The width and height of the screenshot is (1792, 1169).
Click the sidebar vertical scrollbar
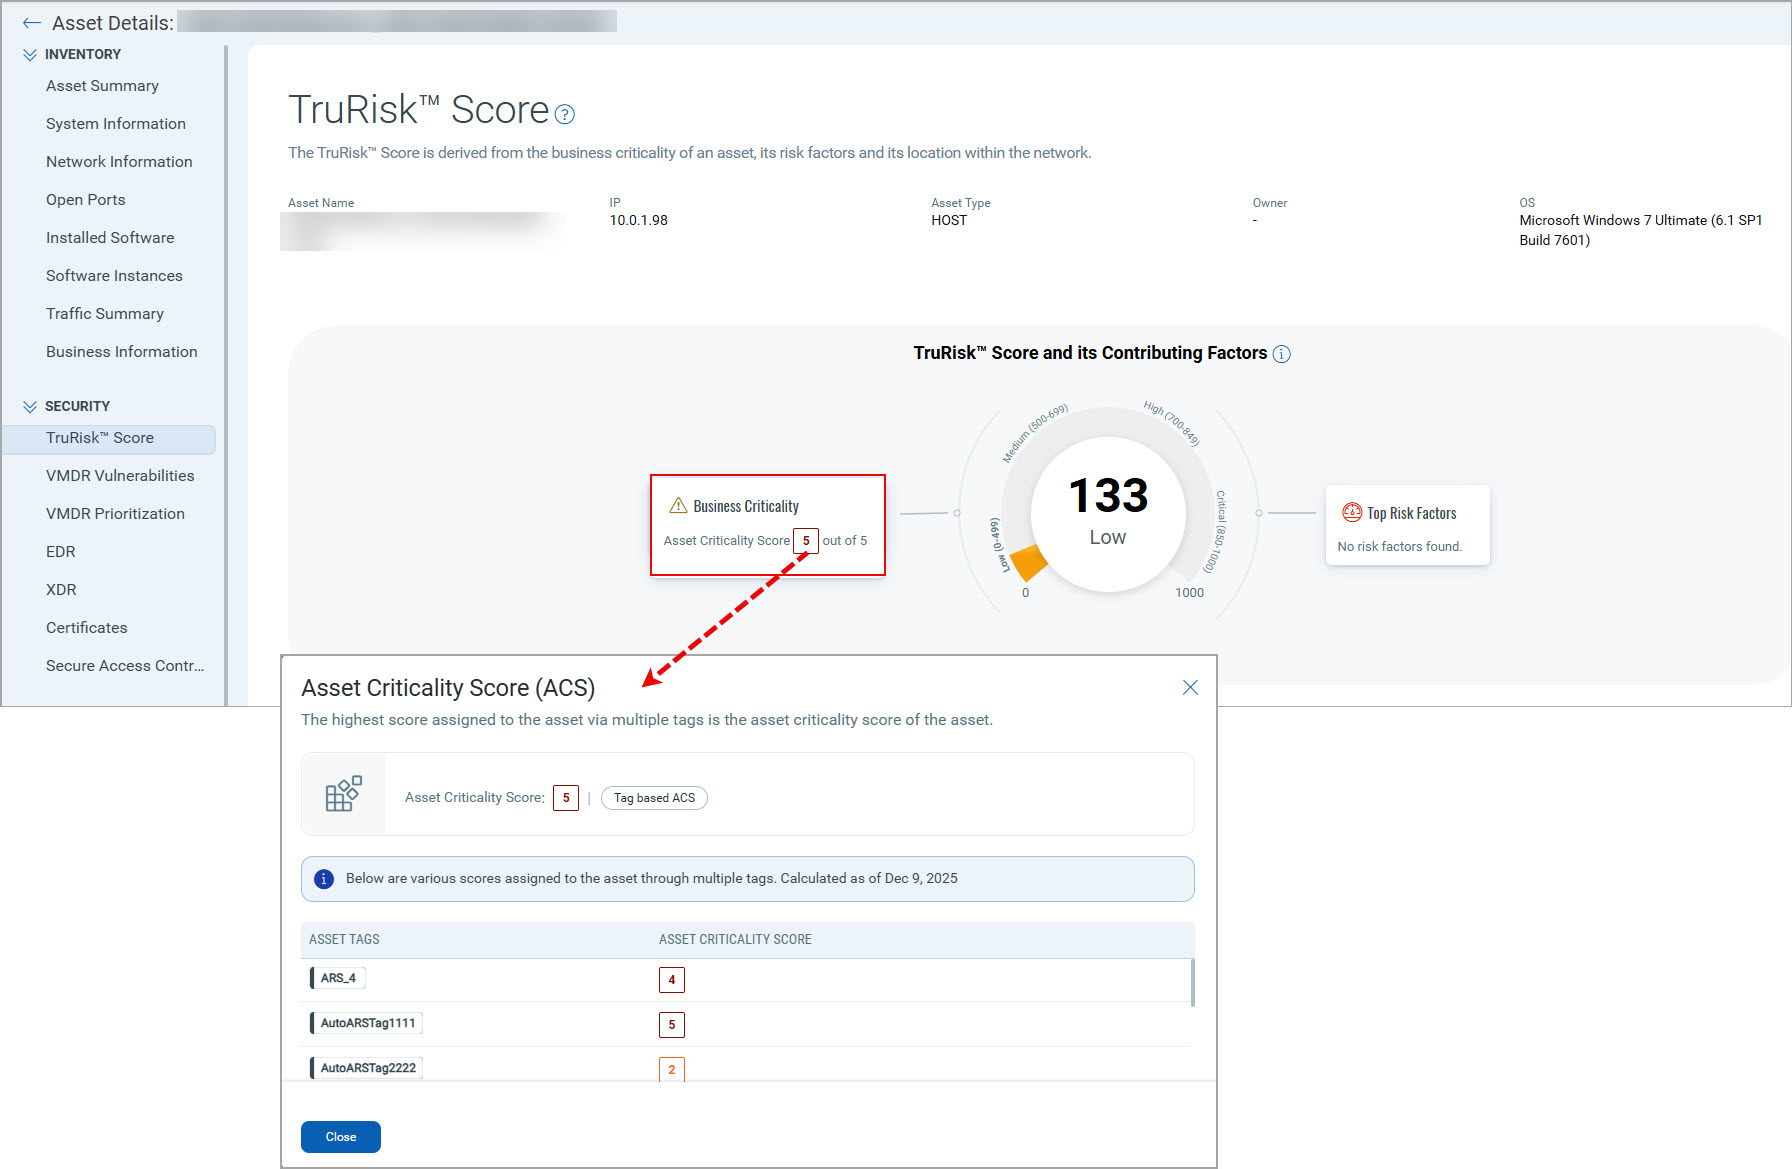click(226, 375)
